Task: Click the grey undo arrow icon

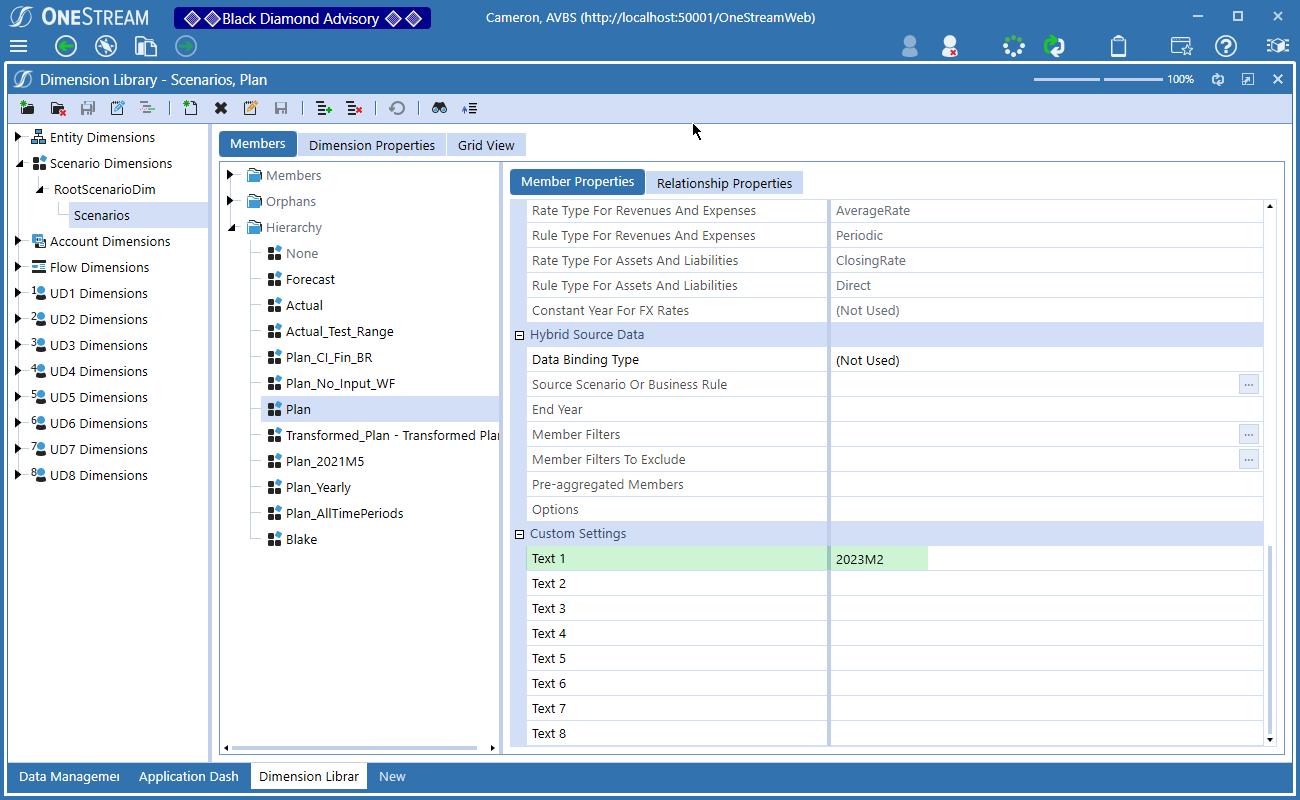Action: point(397,108)
